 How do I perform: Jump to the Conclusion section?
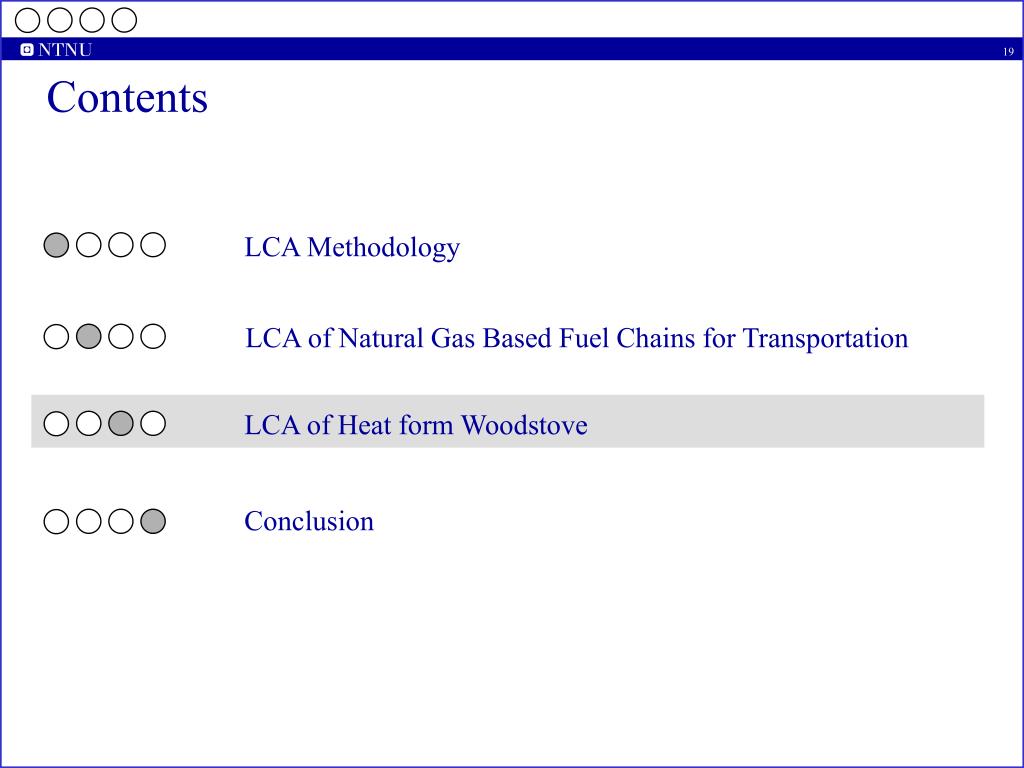[309, 521]
